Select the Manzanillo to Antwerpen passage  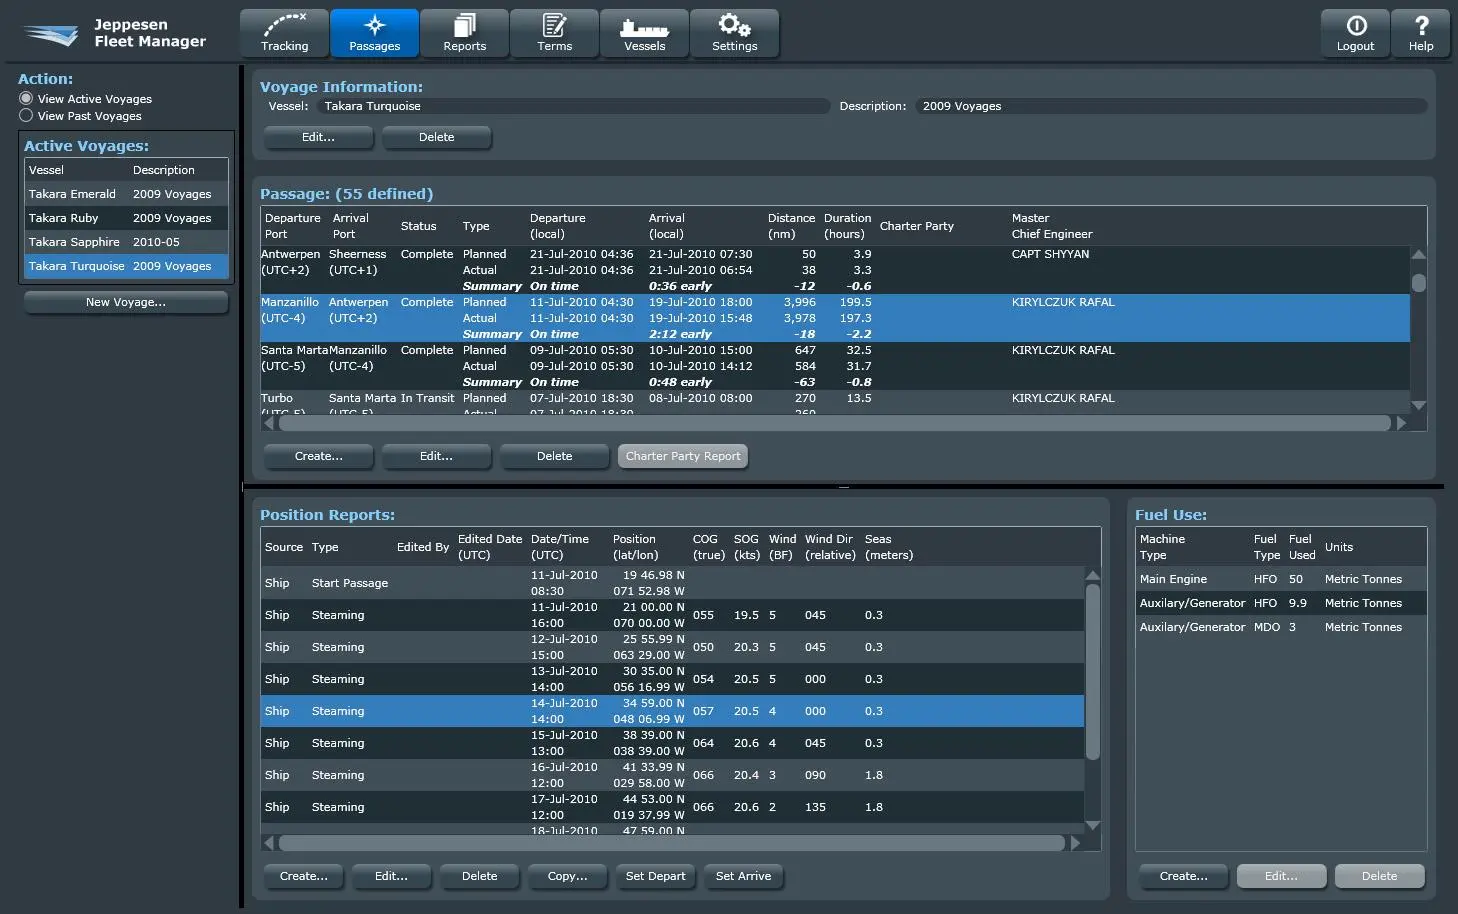[835, 318]
